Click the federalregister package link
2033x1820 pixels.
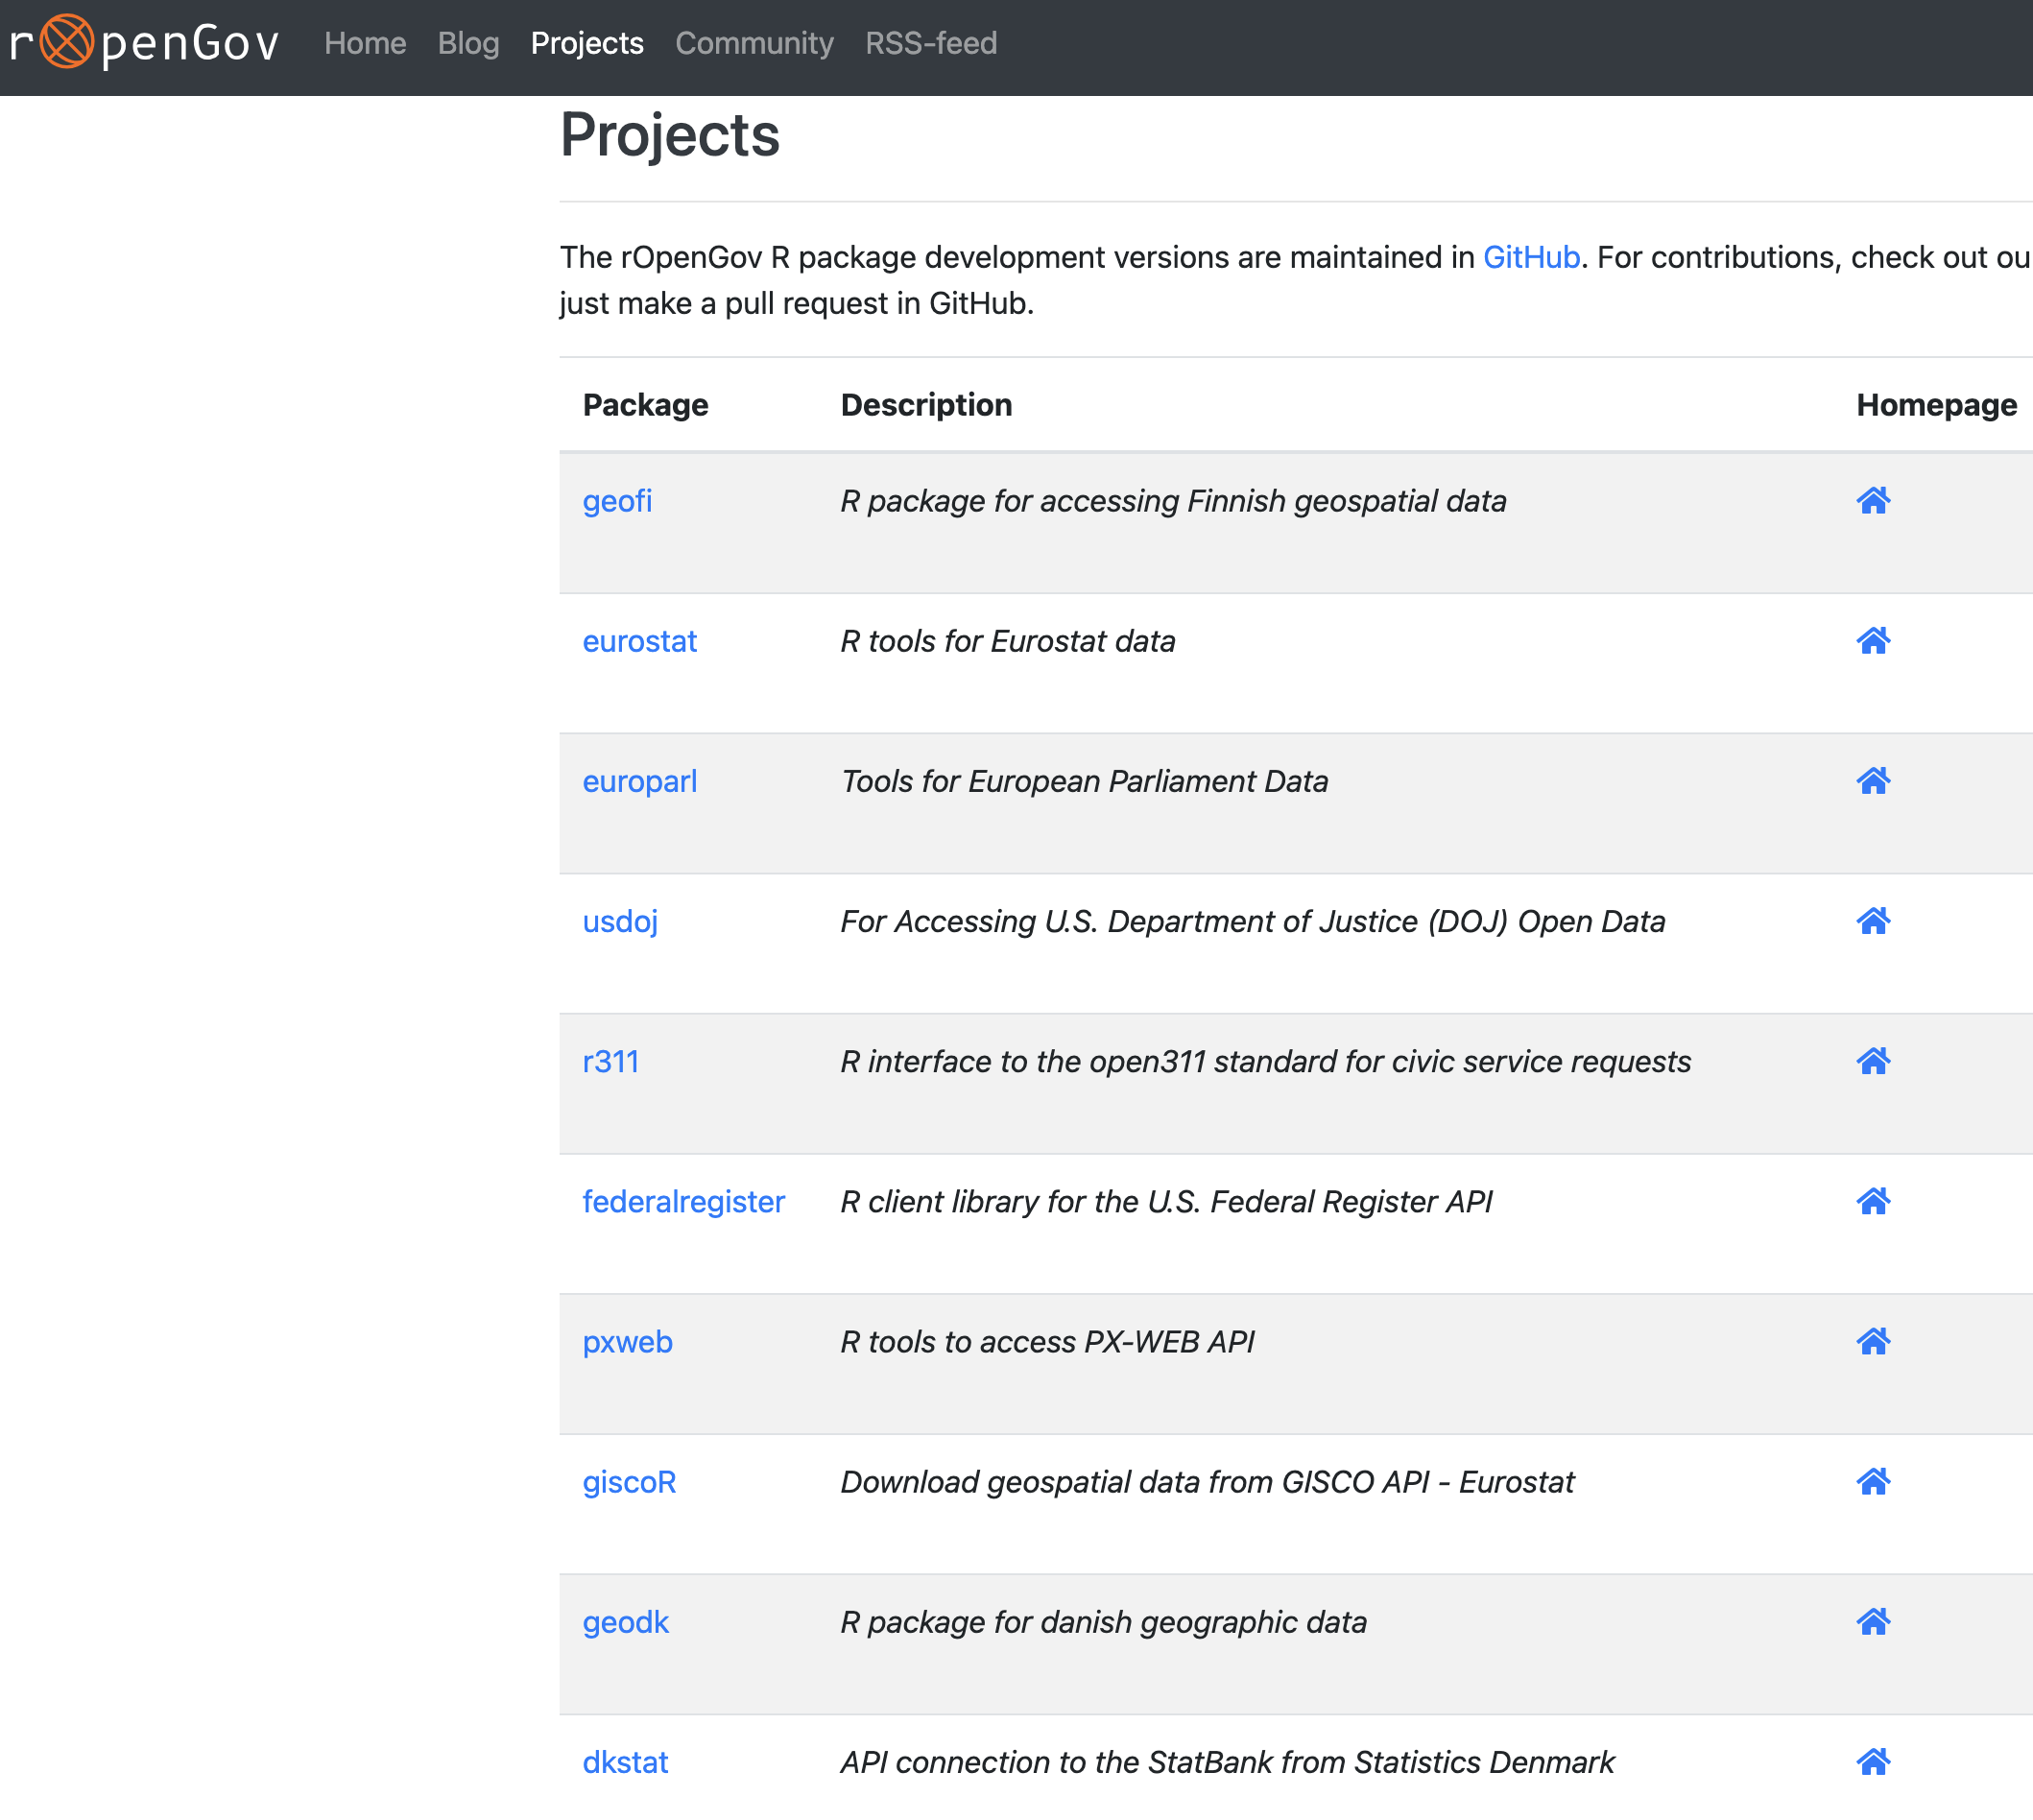(x=683, y=1201)
